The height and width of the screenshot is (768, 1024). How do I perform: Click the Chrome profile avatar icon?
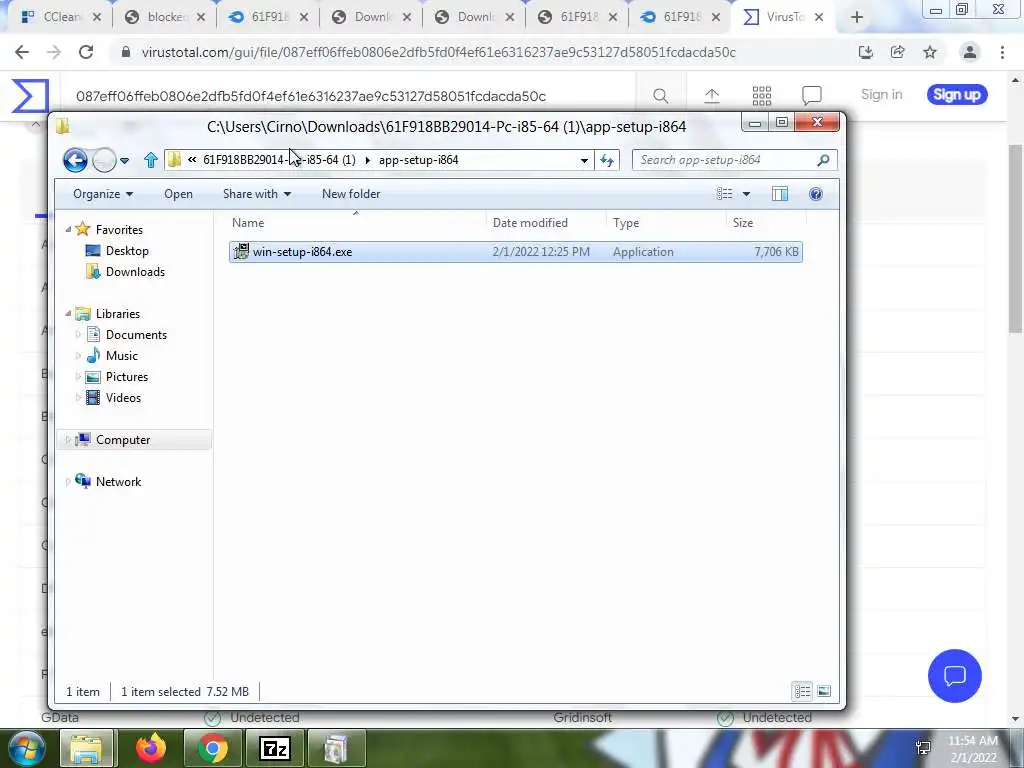pos(970,52)
